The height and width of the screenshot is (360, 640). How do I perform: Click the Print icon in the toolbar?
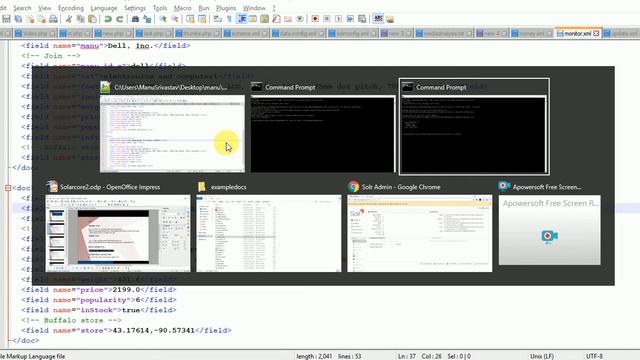coord(53,19)
